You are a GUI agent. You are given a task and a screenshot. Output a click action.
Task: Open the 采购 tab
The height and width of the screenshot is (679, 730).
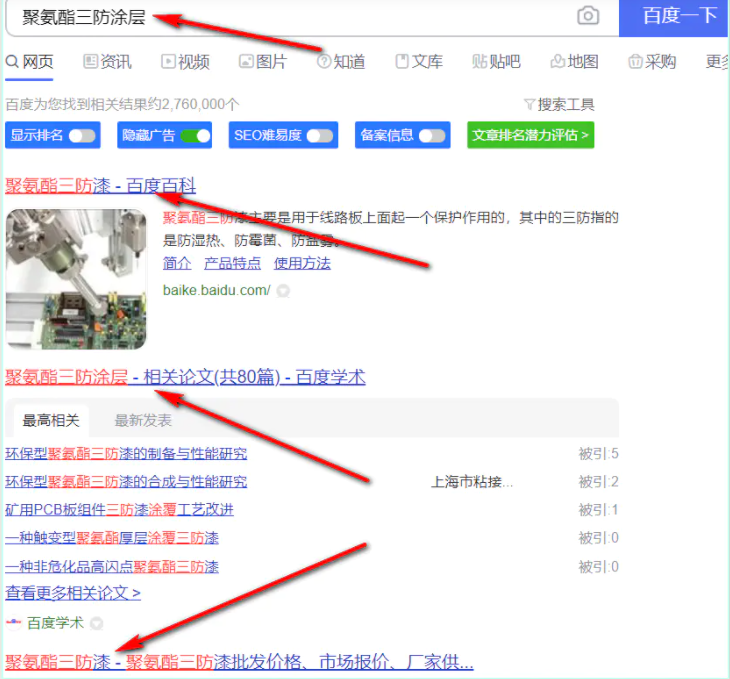[x=652, y=61]
